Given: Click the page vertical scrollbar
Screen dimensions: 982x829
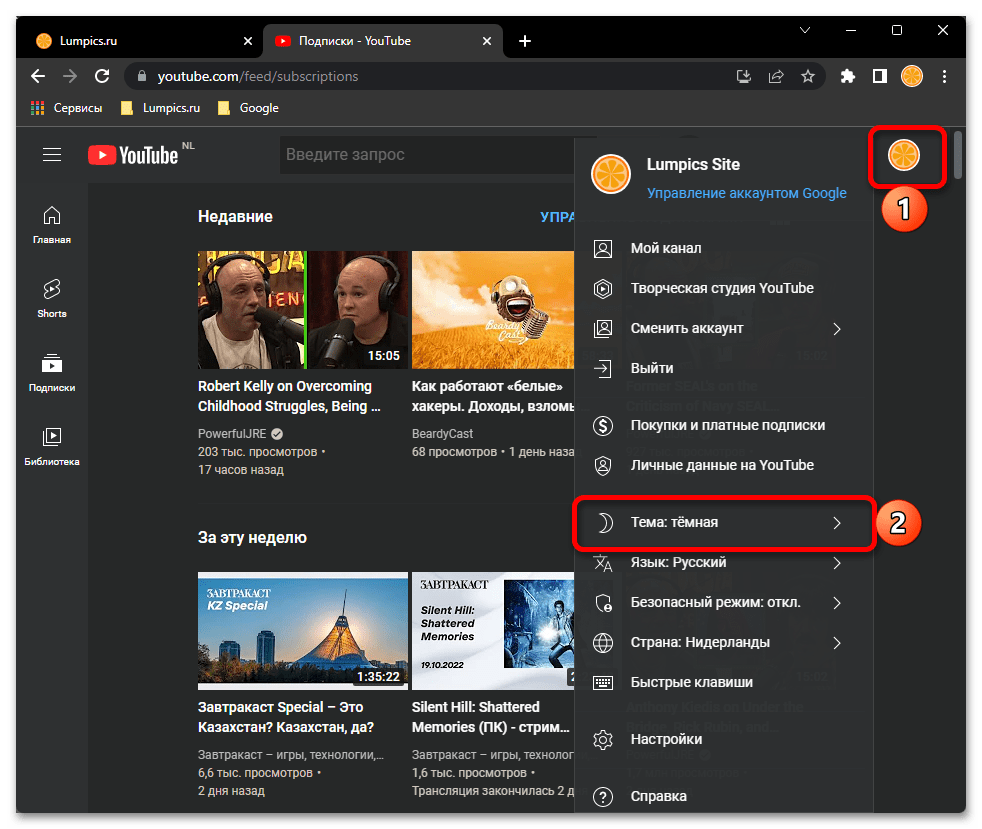Looking at the screenshot, I should 958,155.
